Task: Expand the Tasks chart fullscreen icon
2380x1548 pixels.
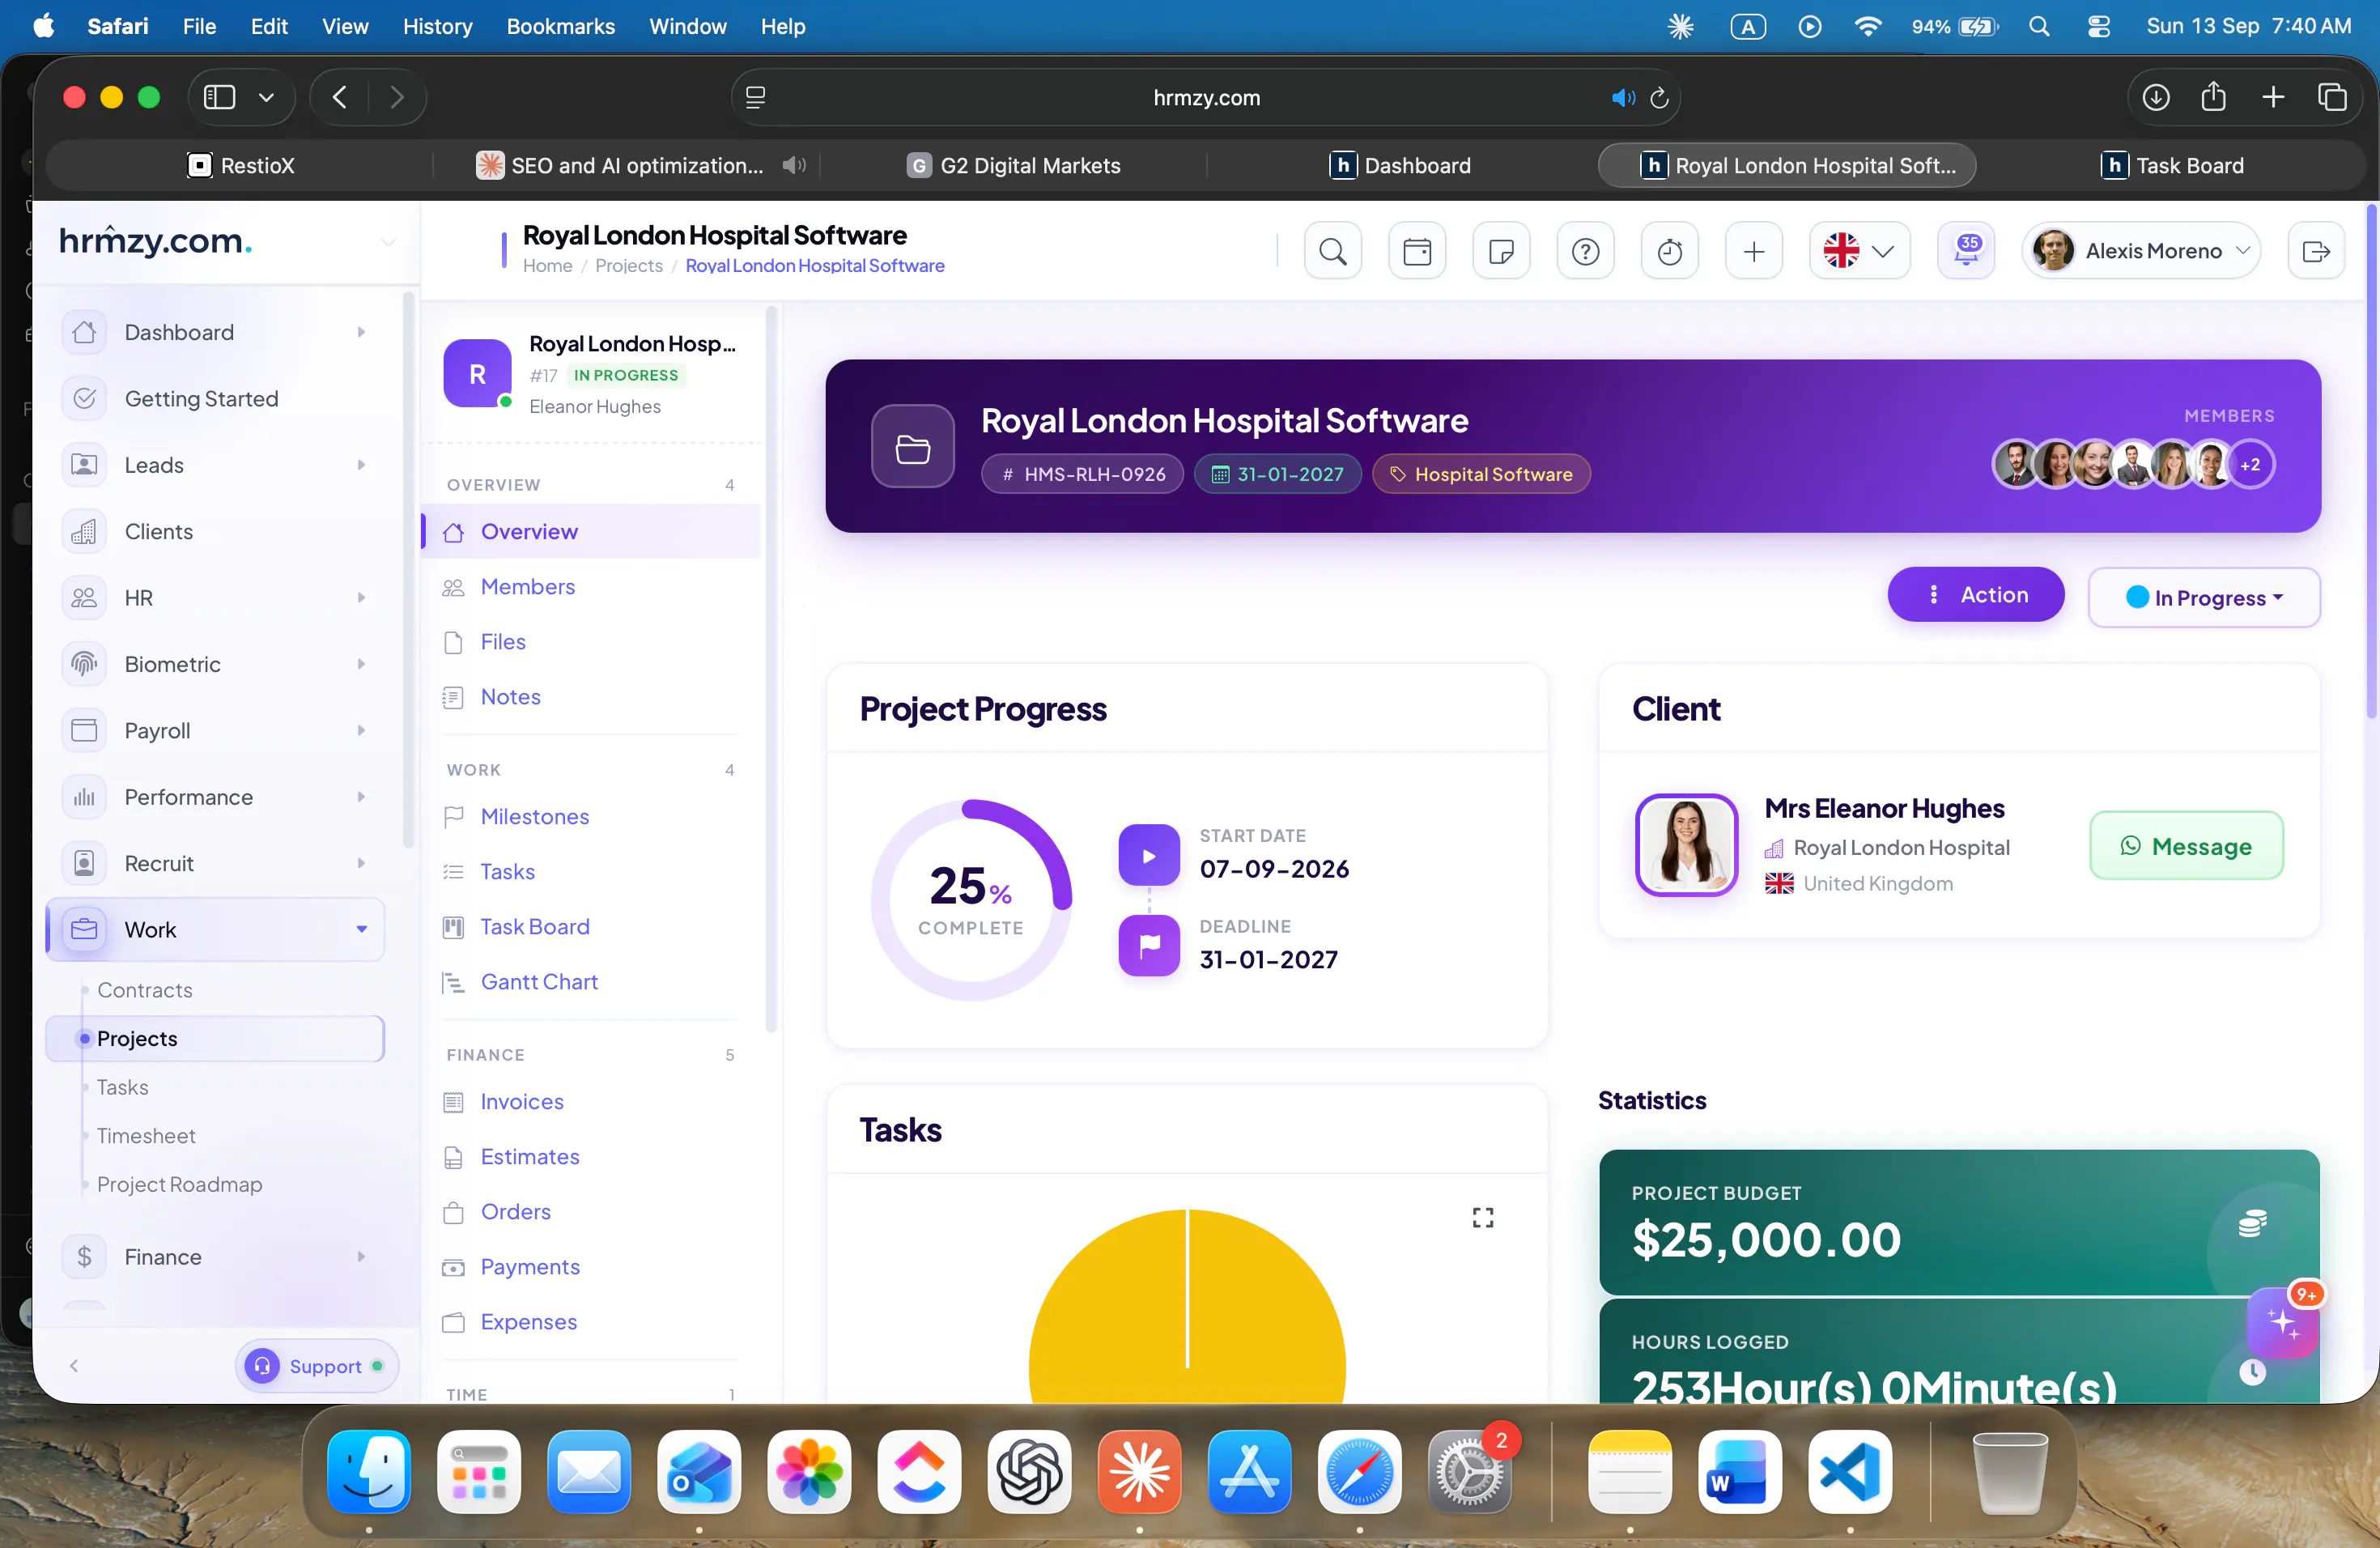Action: (1483, 1217)
